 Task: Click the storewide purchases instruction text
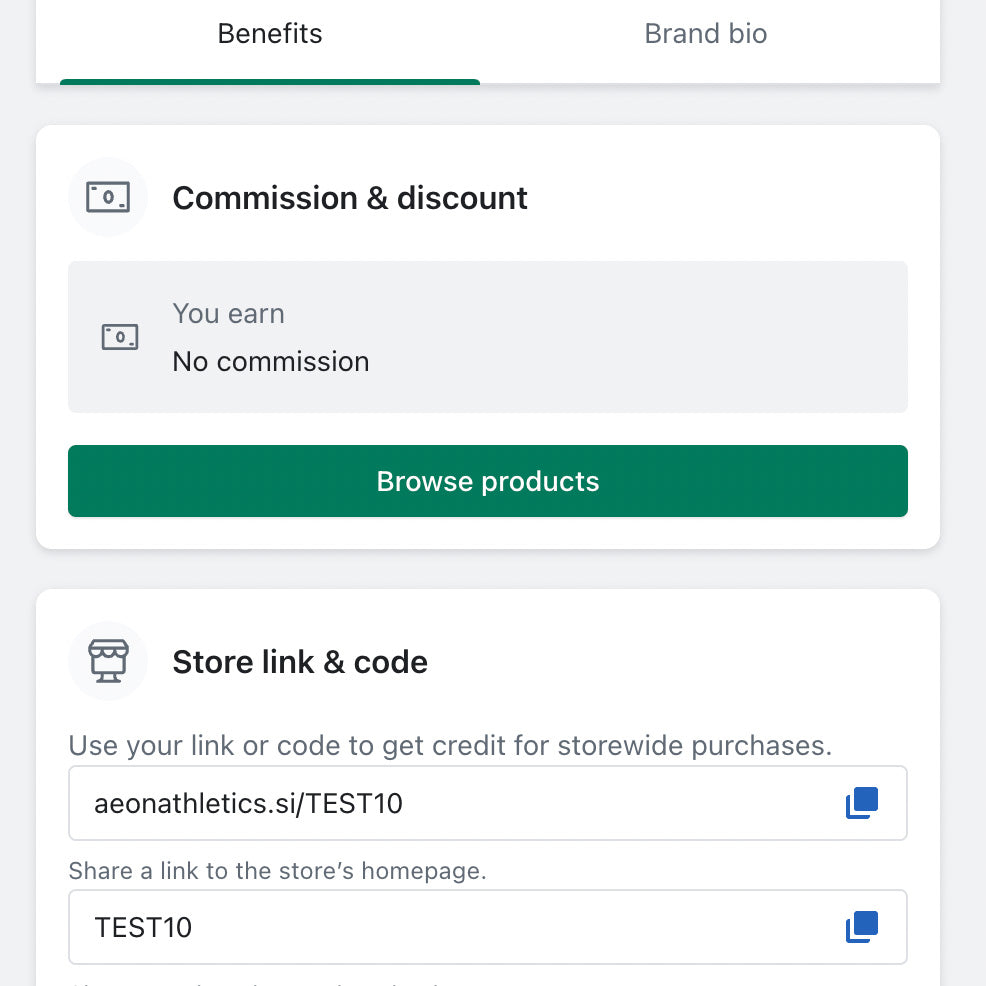click(x=450, y=746)
